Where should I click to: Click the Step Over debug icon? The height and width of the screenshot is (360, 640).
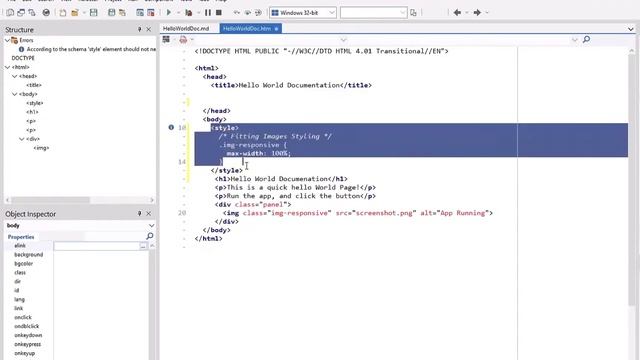click(247, 13)
